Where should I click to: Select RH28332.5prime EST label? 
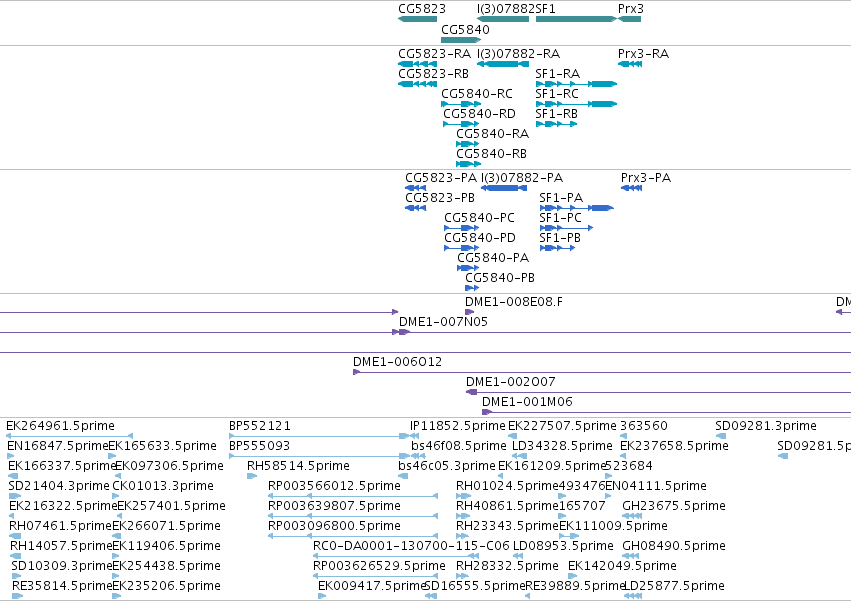click(507, 566)
